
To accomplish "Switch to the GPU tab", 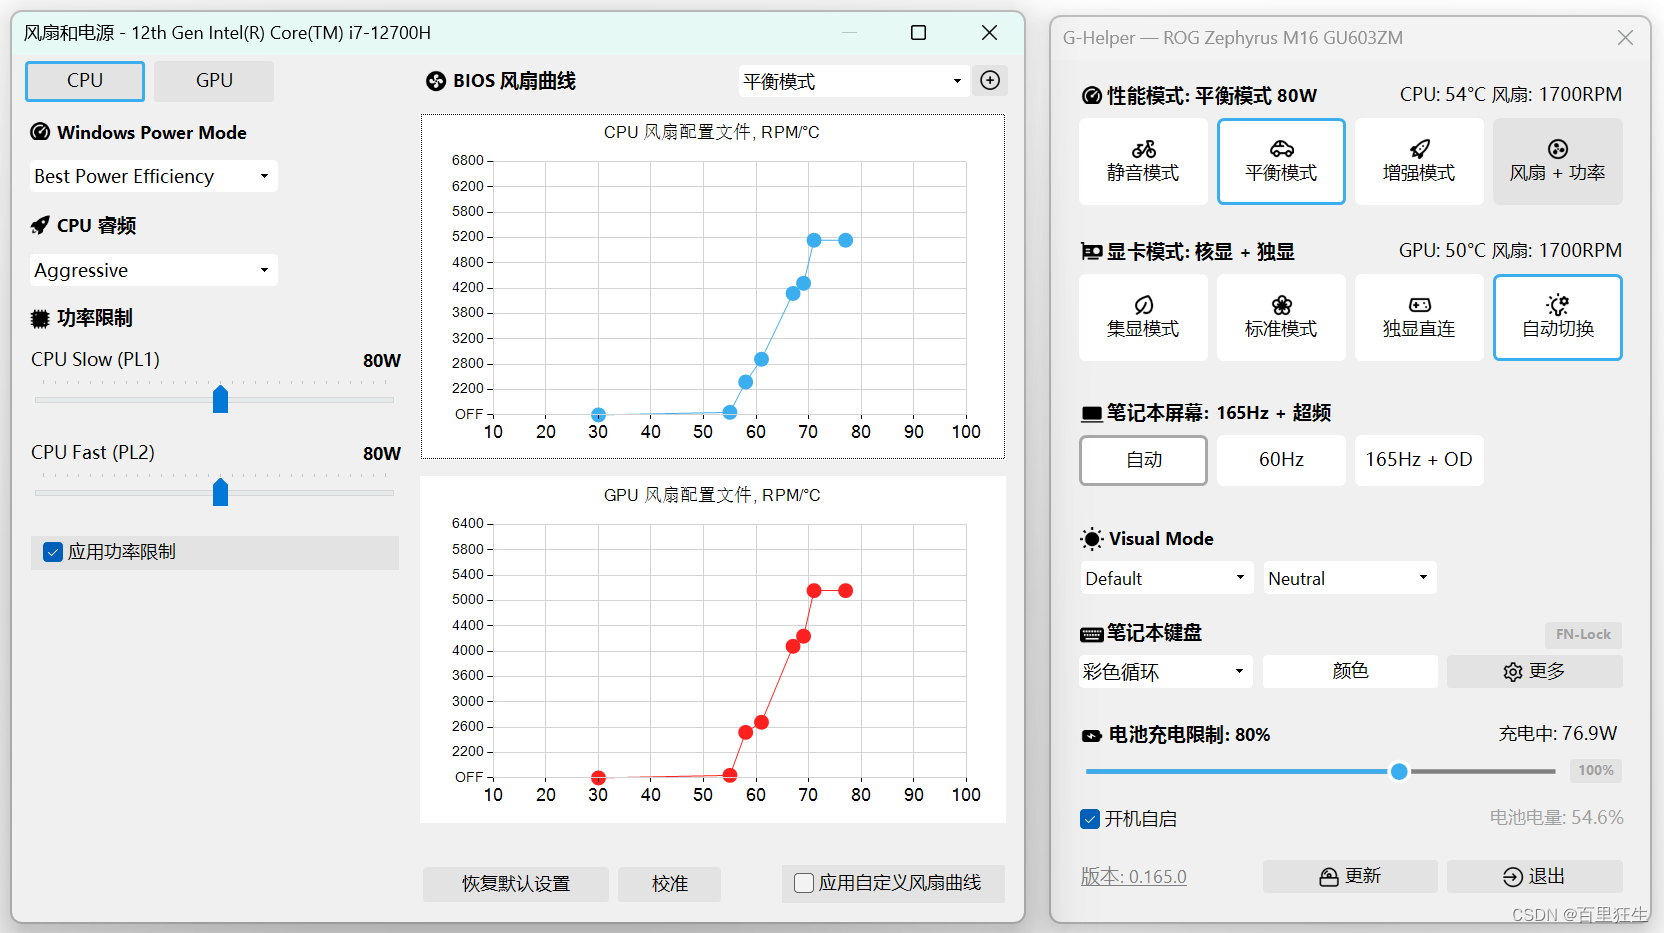I will pos(214,81).
